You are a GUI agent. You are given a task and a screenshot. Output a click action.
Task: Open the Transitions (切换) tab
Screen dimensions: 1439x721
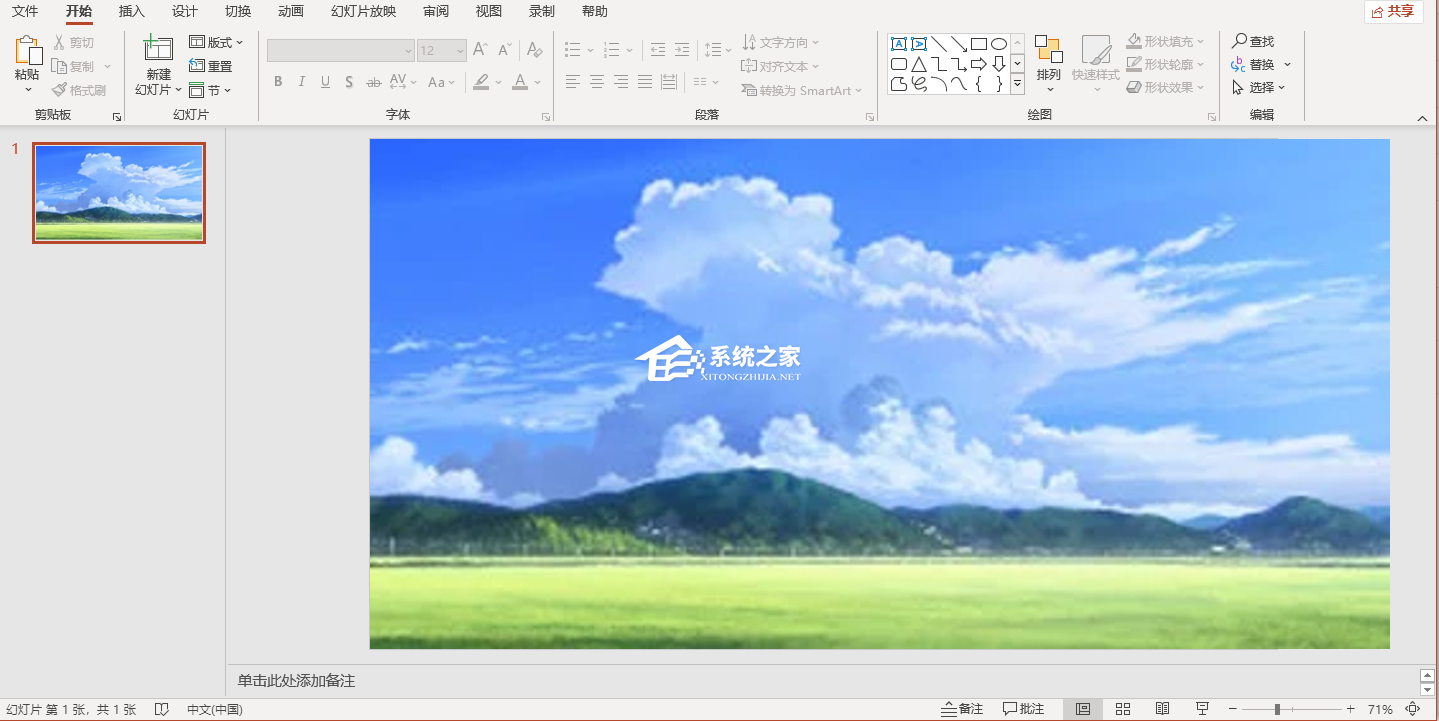pos(238,12)
